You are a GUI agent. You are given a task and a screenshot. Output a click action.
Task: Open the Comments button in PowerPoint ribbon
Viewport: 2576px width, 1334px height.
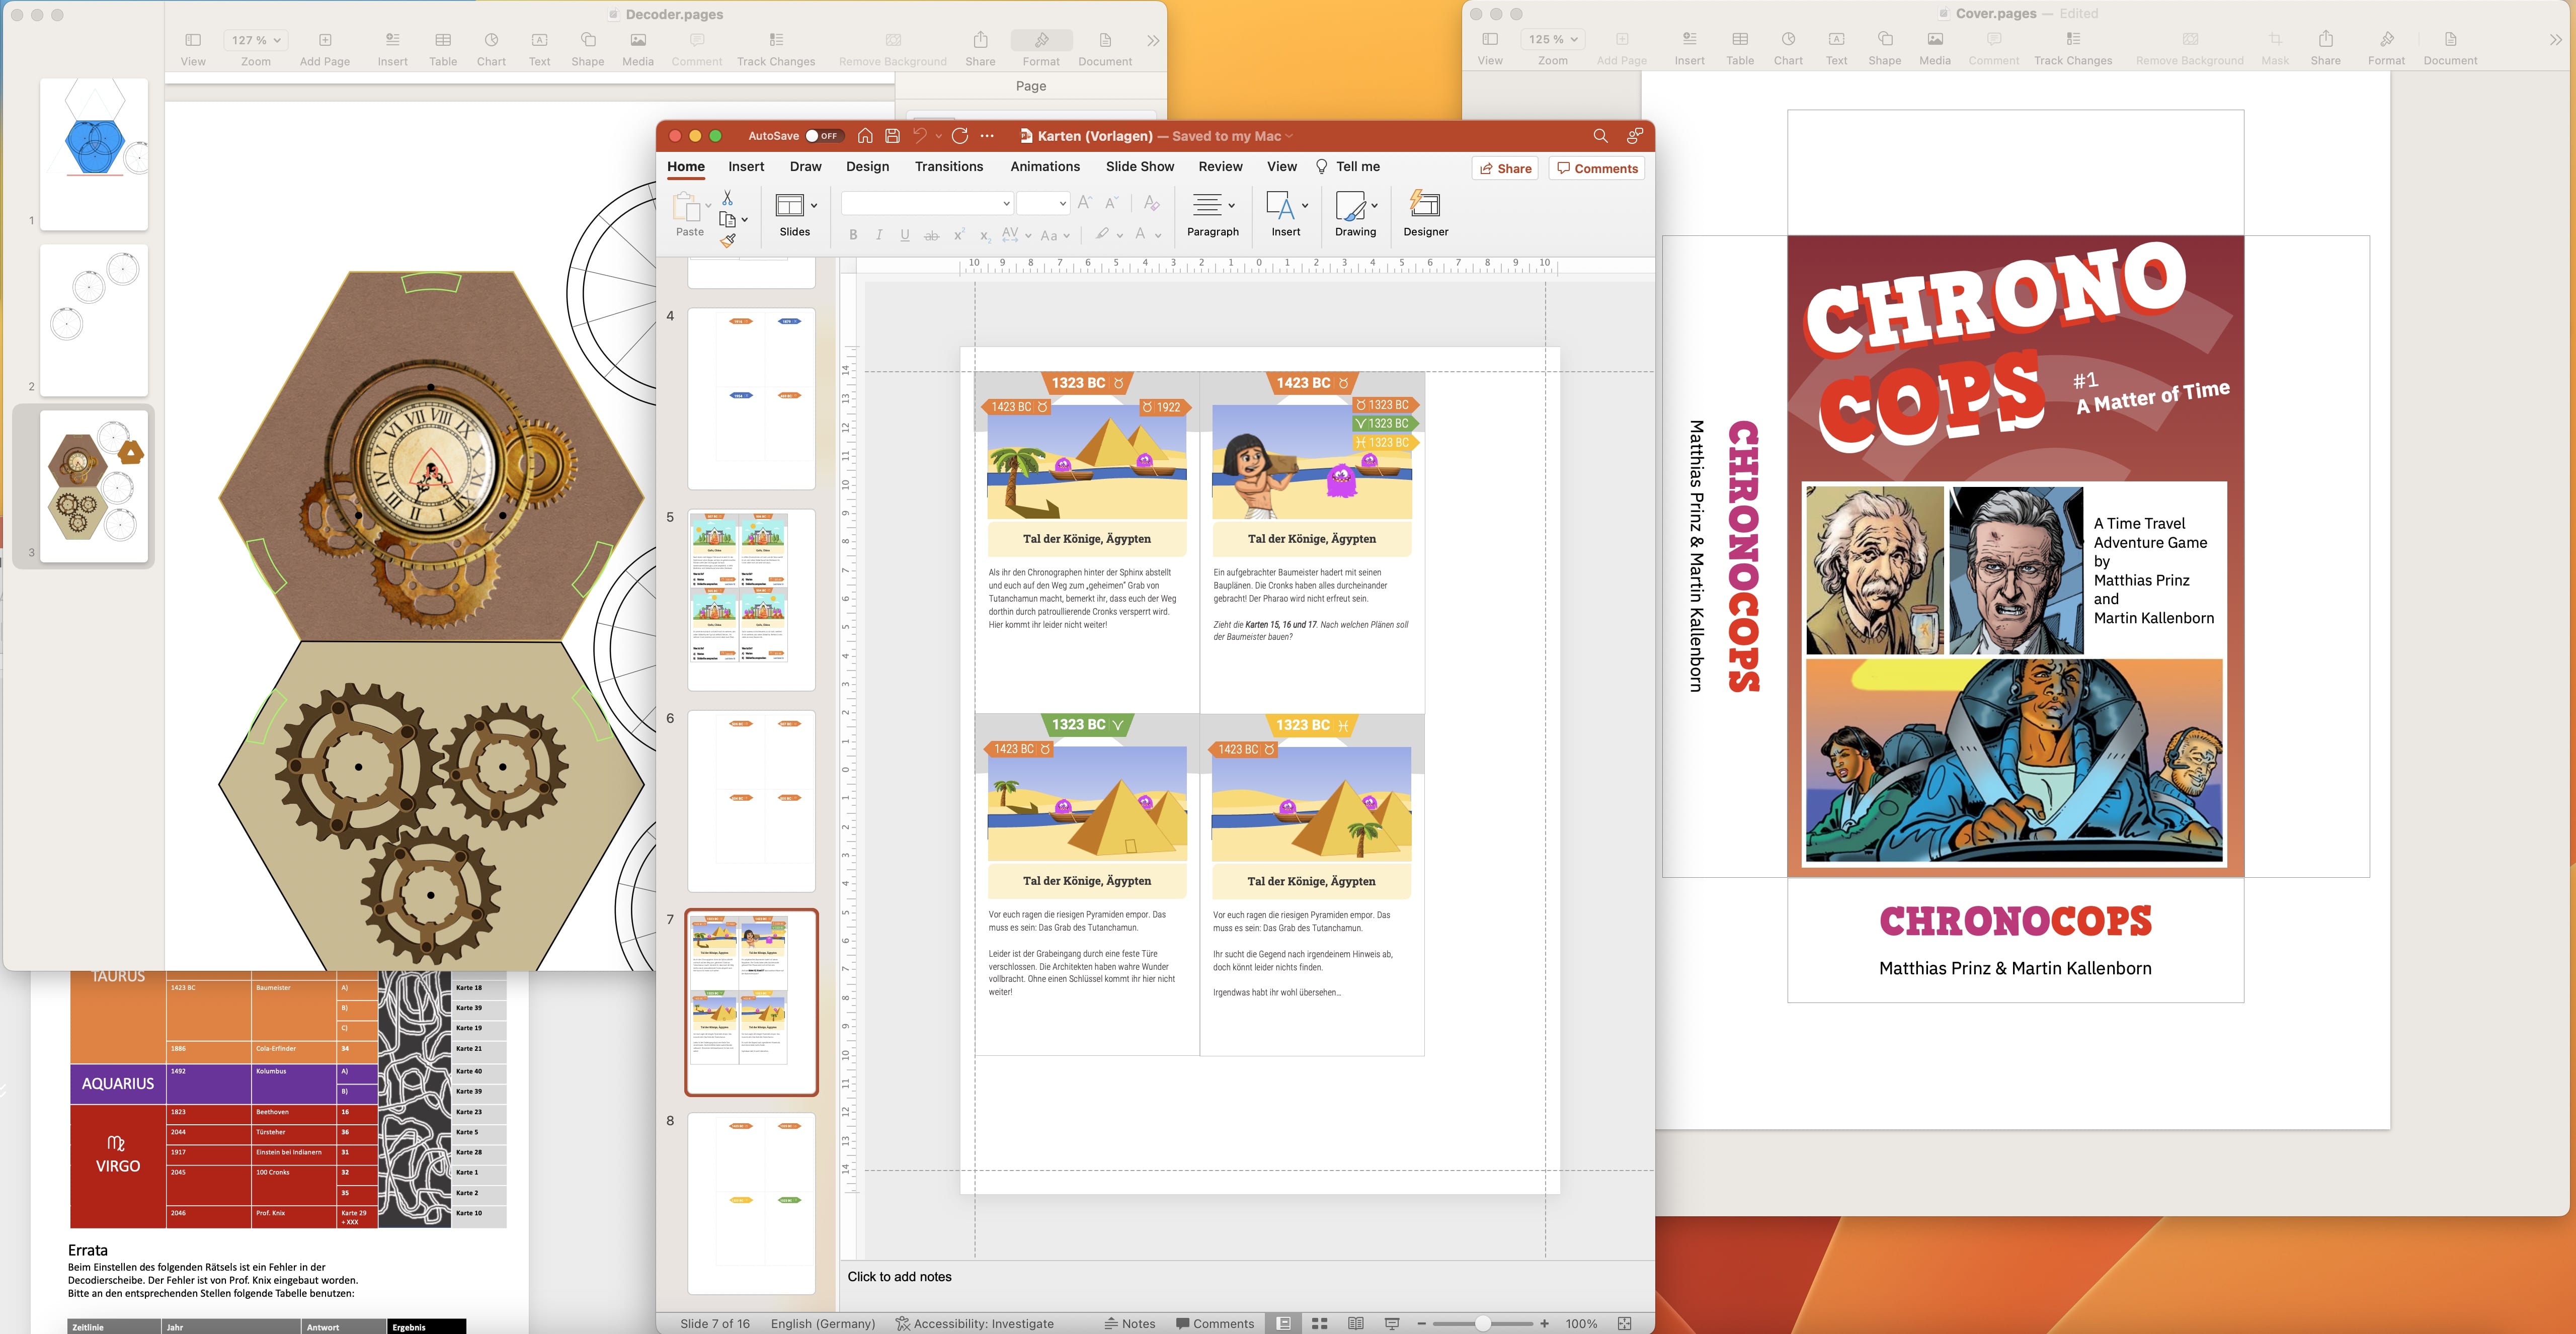(1597, 168)
